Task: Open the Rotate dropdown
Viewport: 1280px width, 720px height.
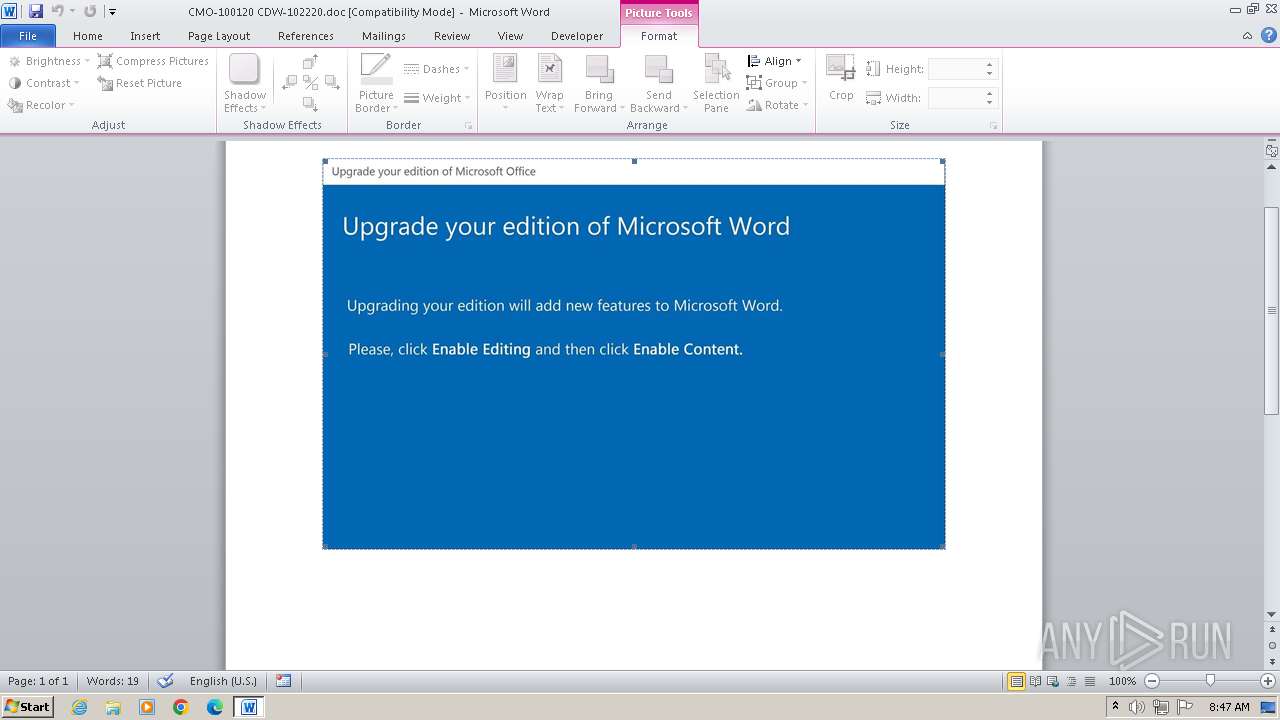Action: coord(777,105)
